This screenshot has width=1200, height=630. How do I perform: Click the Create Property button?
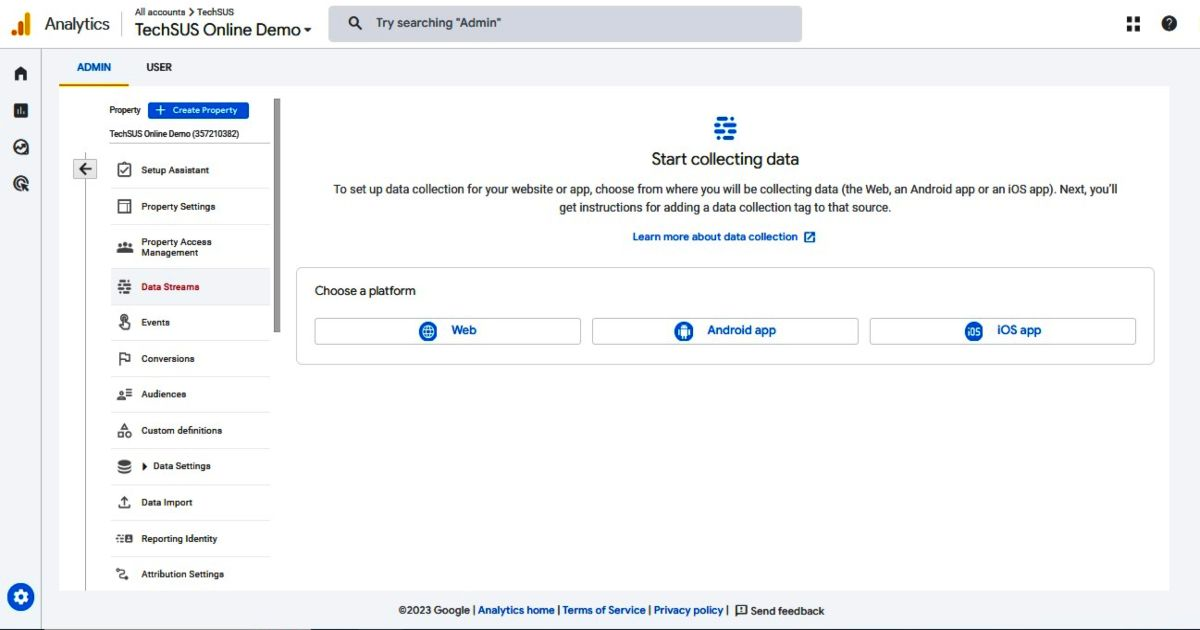click(x=198, y=110)
